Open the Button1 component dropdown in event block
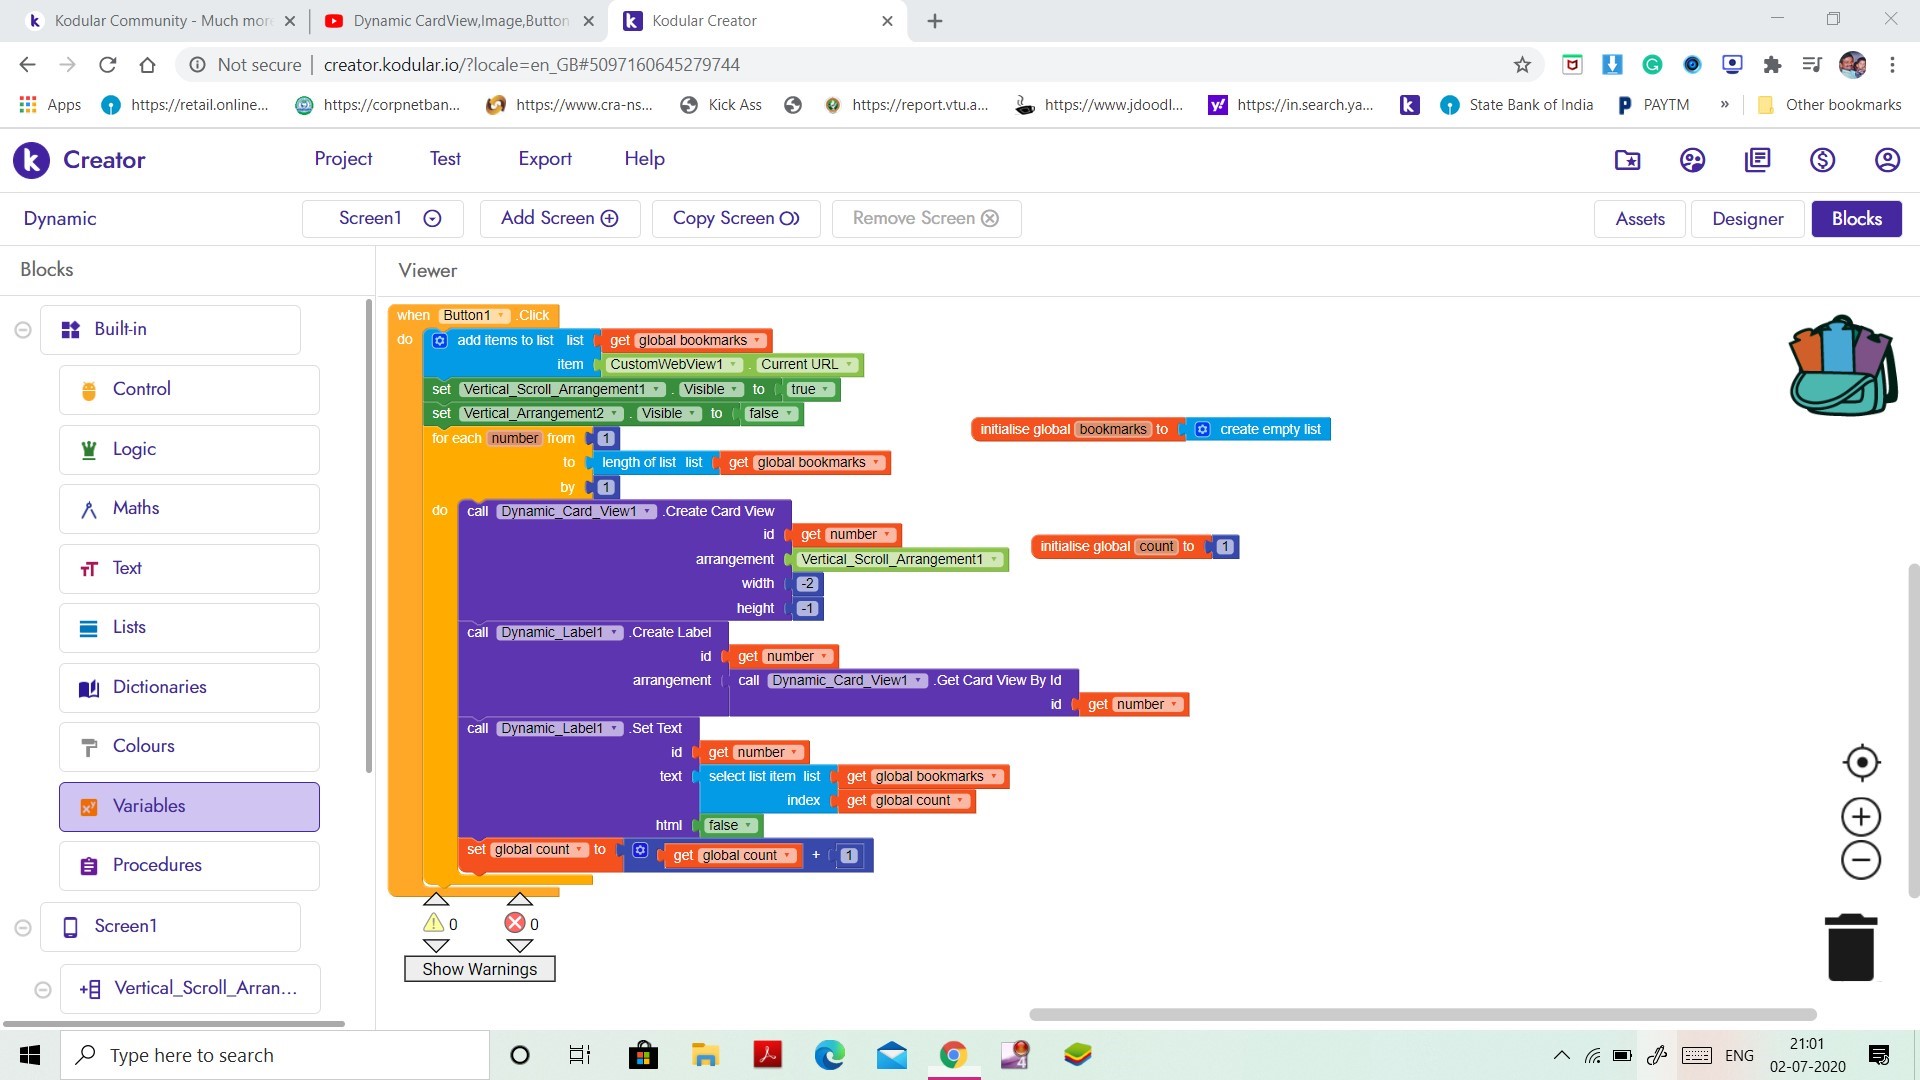The width and height of the screenshot is (1920, 1080). [476, 316]
